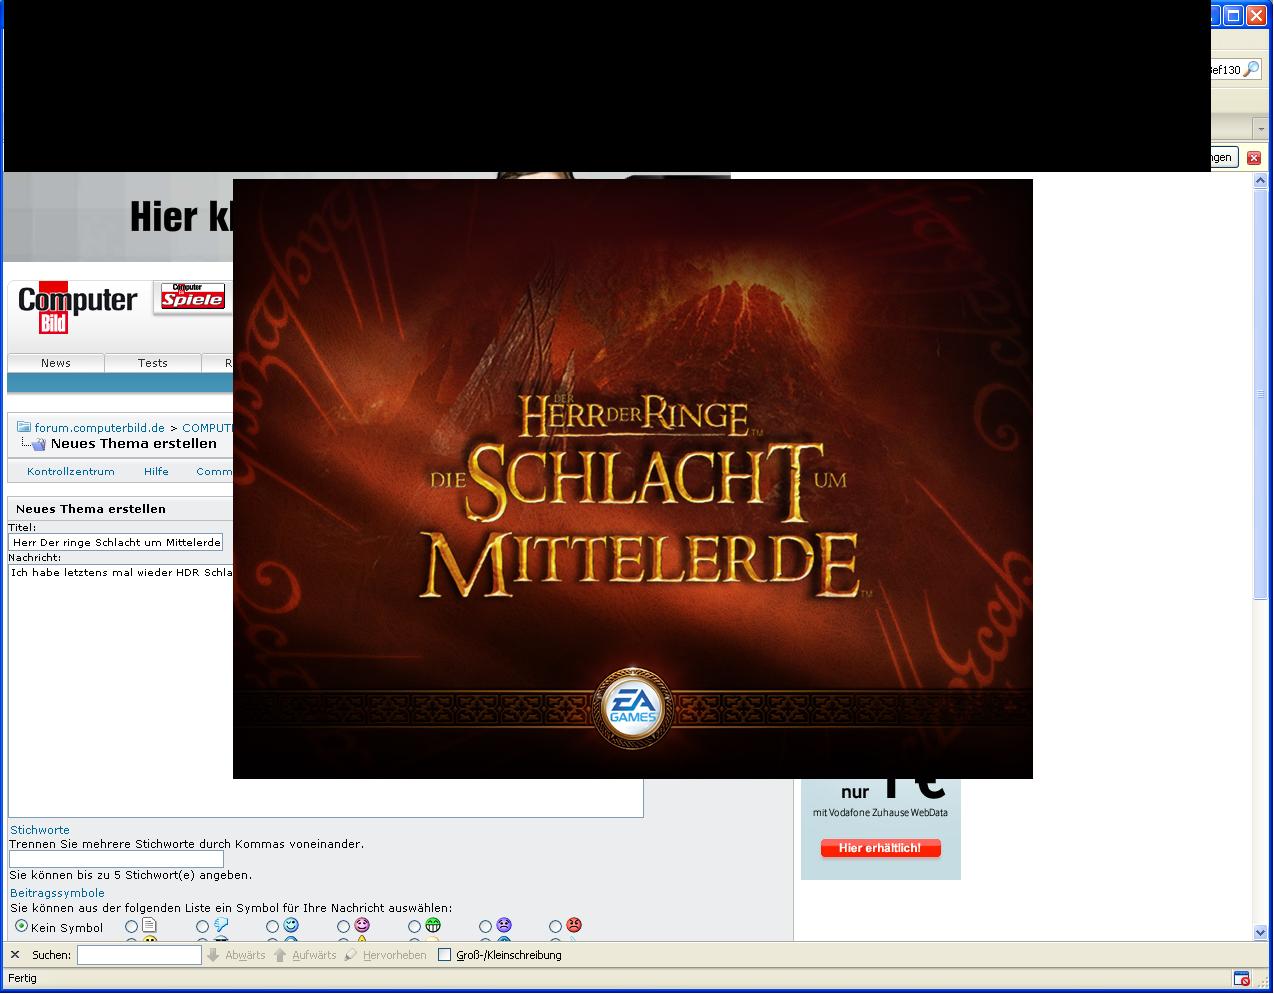The height and width of the screenshot is (994, 1274).
Task: Open the Computer Bild Spiele logo link
Action: tap(193, 297)
